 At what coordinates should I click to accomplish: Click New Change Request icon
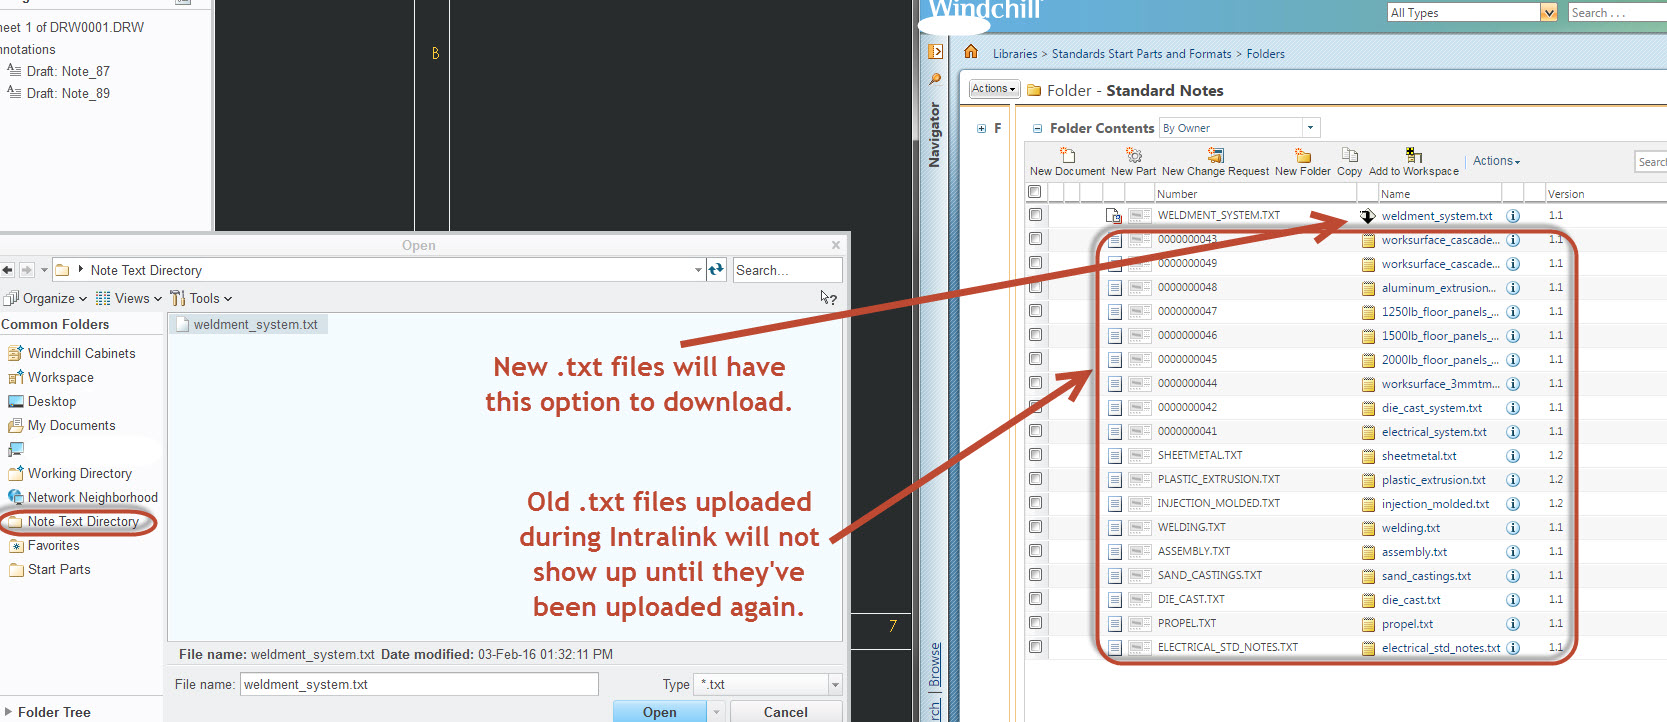pyautogui.click(x=1215, y=155)
